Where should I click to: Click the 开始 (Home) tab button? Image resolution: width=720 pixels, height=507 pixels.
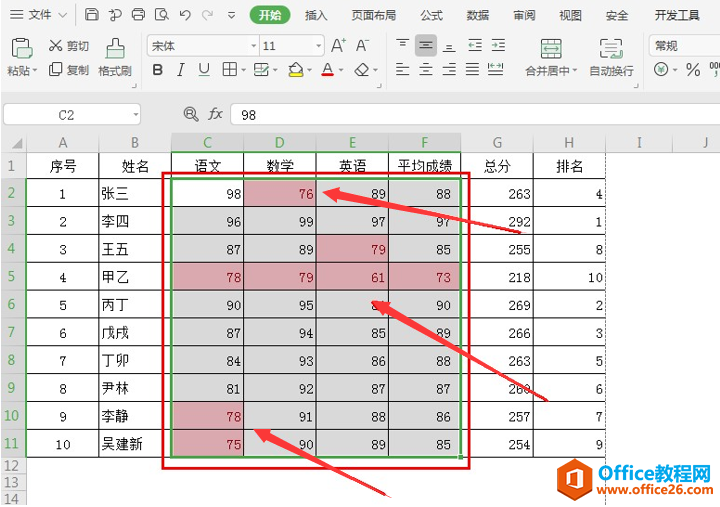270,15
